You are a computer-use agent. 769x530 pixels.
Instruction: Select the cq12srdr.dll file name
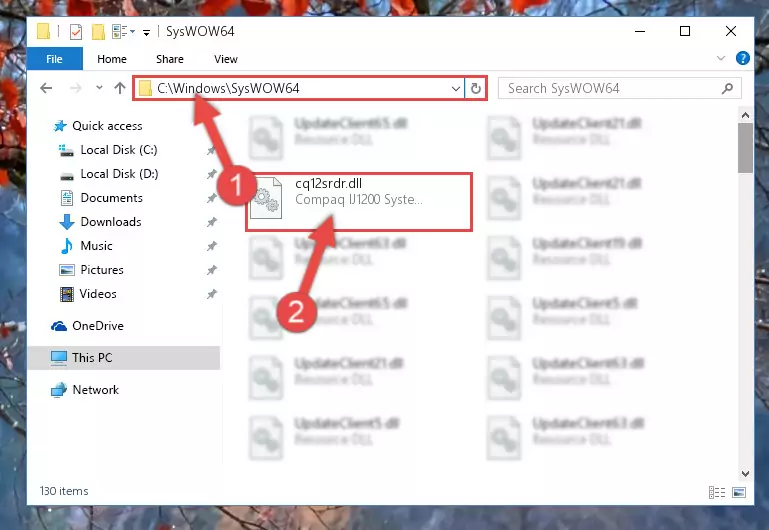[x=329, y=184]
